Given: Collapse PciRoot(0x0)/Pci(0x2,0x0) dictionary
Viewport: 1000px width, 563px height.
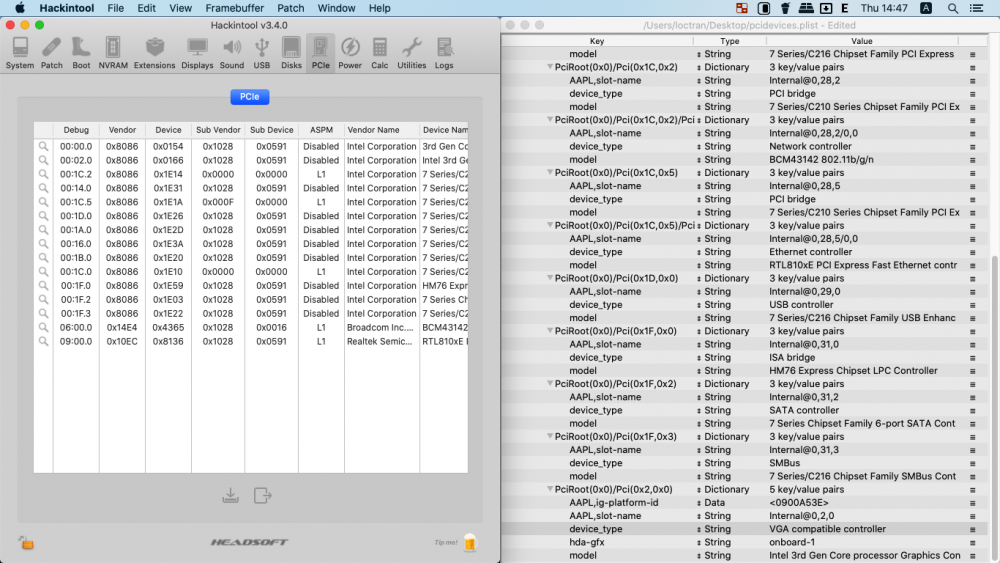Looking at the screenshot, I should [x=550, y=489].
